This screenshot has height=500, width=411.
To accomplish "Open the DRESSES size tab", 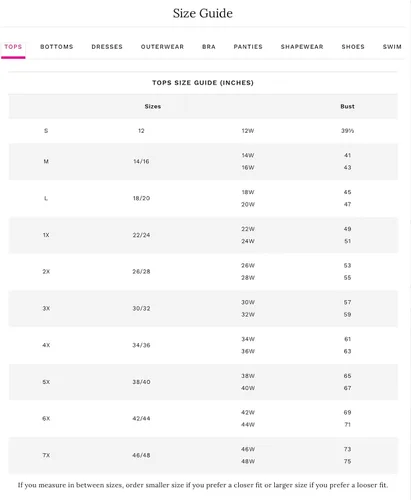I will click(x=107, y=47).
